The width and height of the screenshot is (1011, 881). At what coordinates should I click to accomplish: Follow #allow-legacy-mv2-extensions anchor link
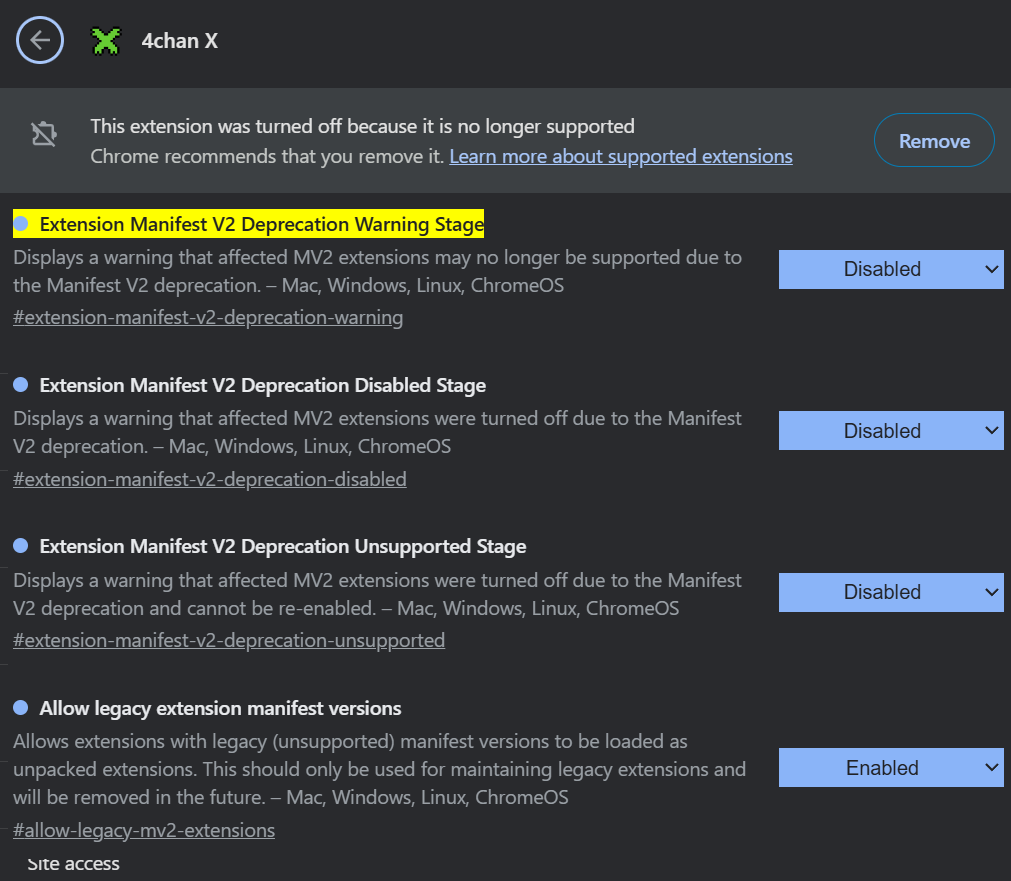point(144,830)
